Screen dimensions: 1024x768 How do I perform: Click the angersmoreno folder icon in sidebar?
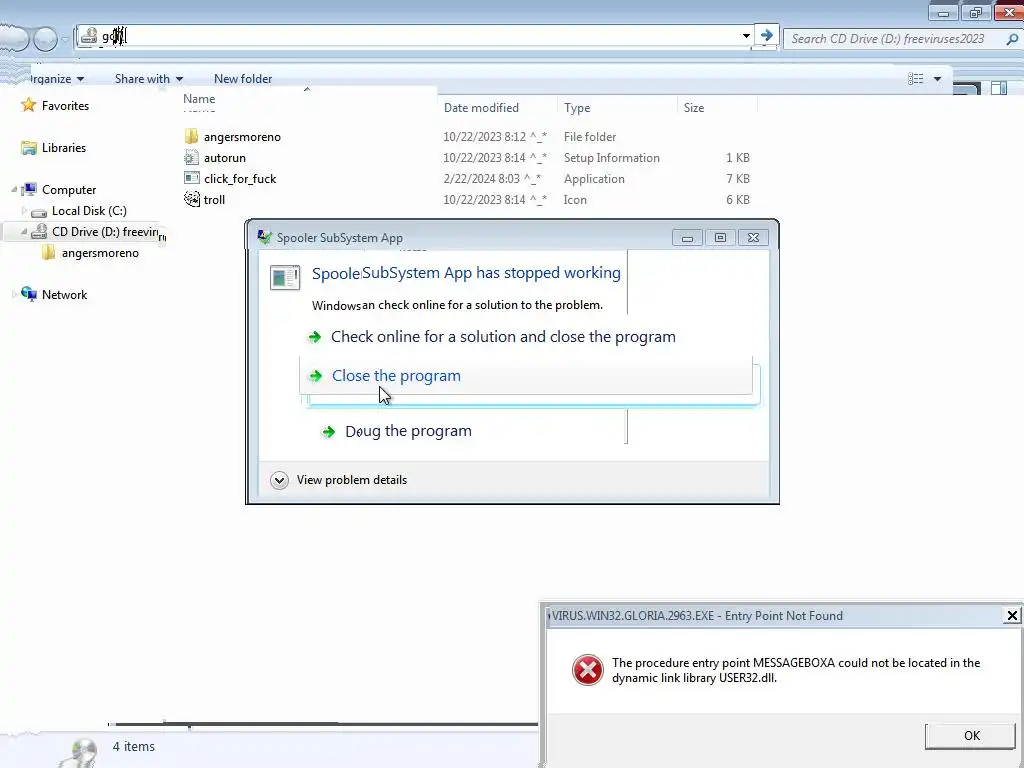point(48,253)
